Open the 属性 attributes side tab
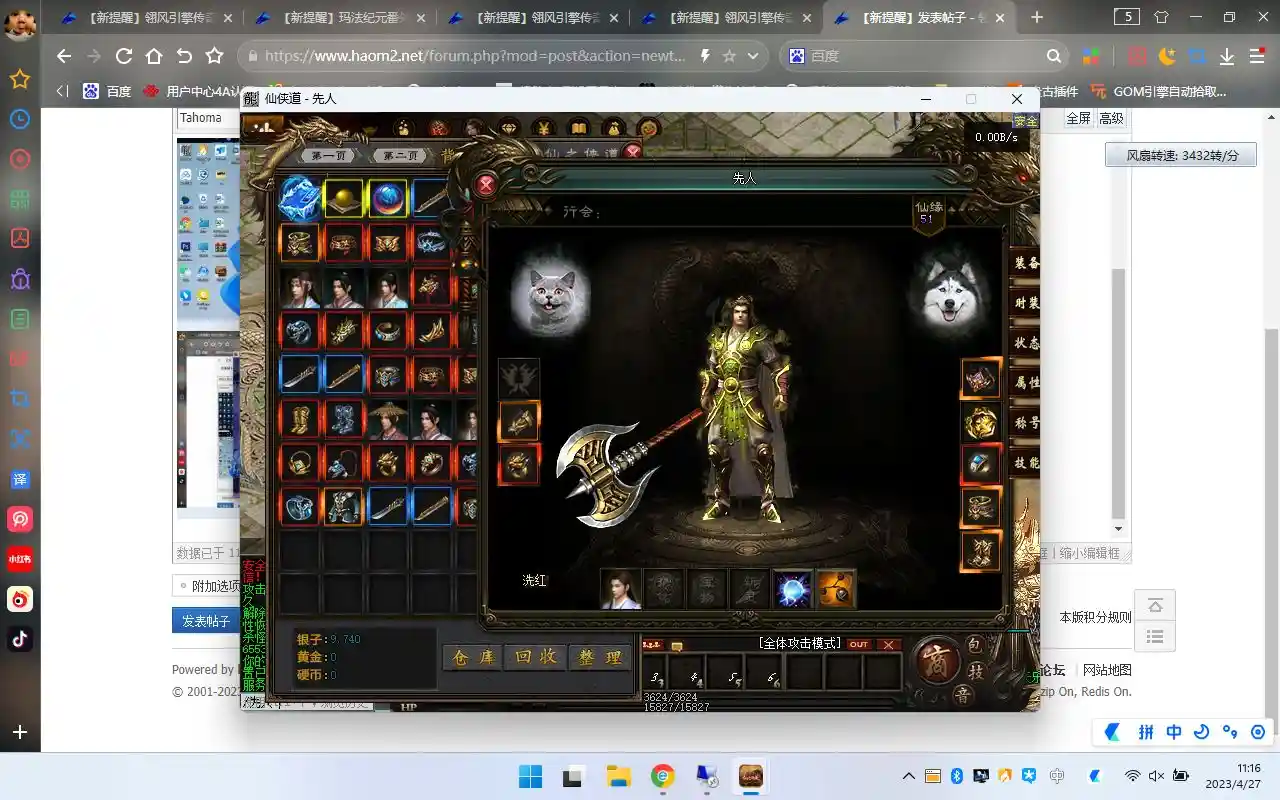The image size is (1280, 800). [1026, 383]
